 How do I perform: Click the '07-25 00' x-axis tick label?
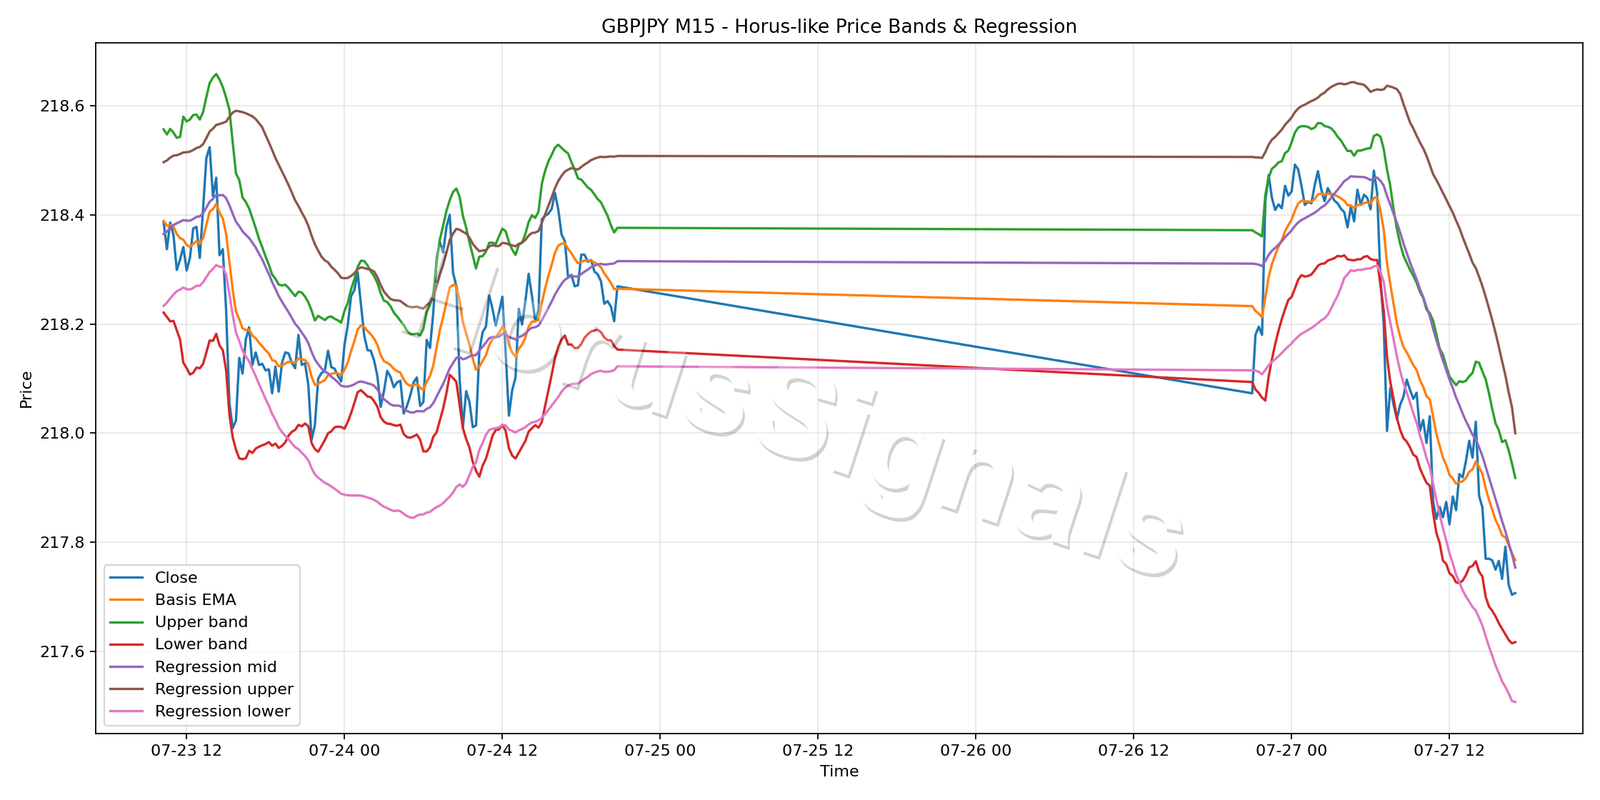(660, 750)
